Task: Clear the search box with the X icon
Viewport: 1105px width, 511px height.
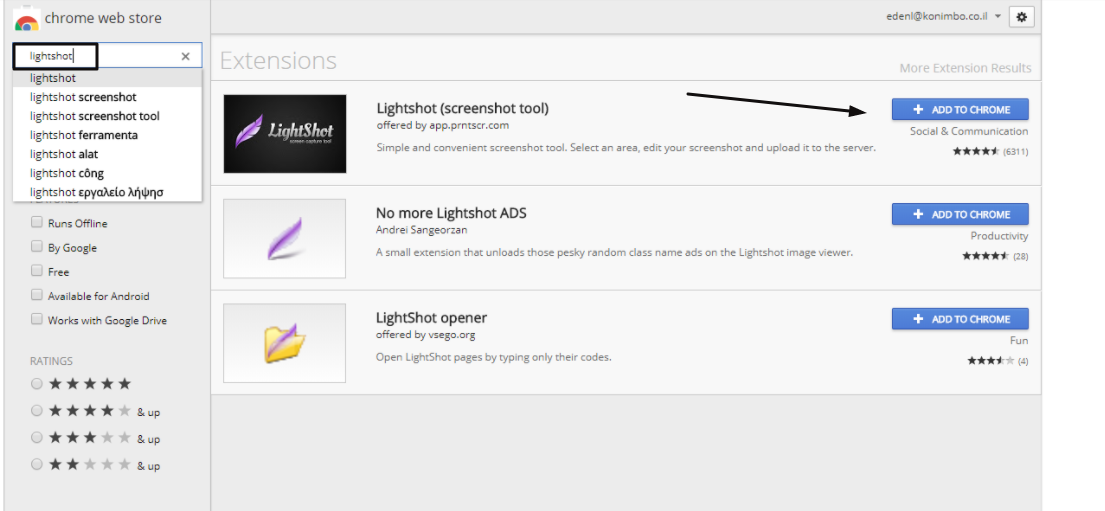Action: point(185,56)
